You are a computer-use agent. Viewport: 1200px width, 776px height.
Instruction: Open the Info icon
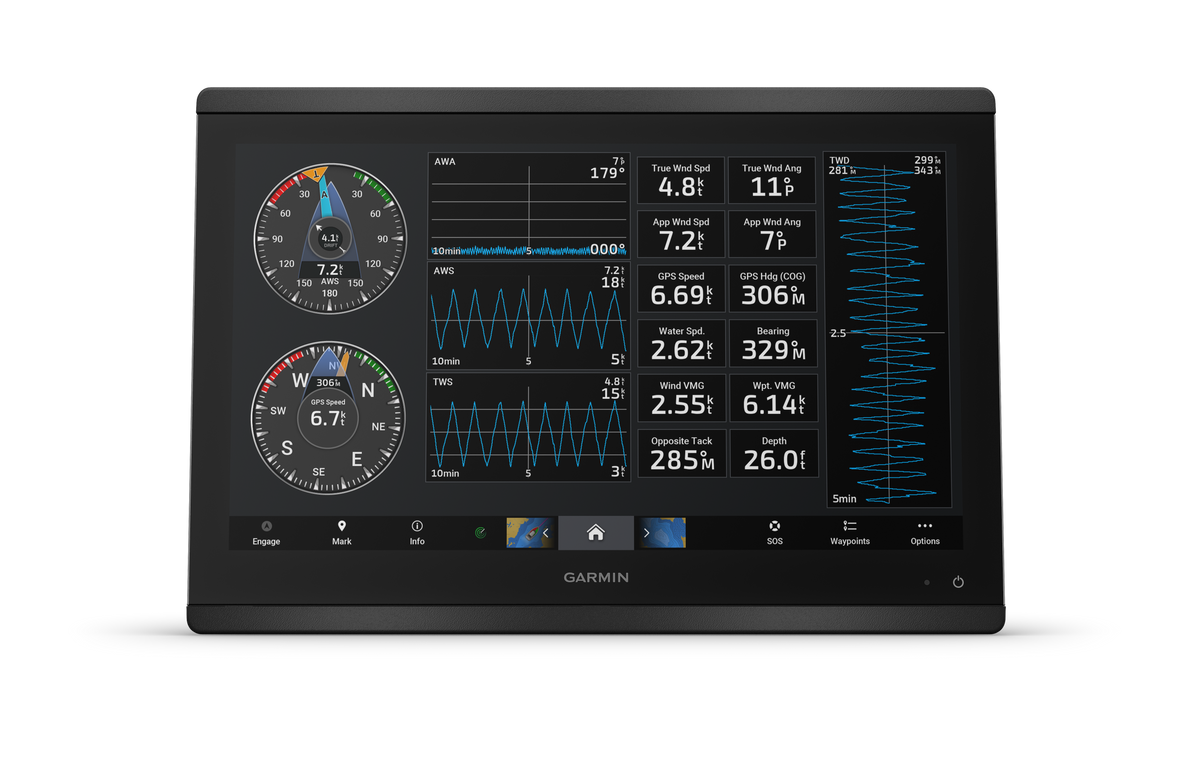tap(417, 526)
